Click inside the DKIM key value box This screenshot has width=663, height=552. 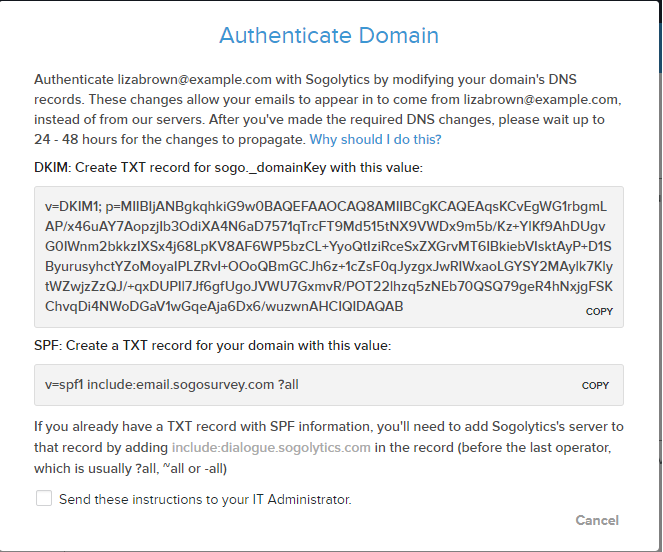329,257
